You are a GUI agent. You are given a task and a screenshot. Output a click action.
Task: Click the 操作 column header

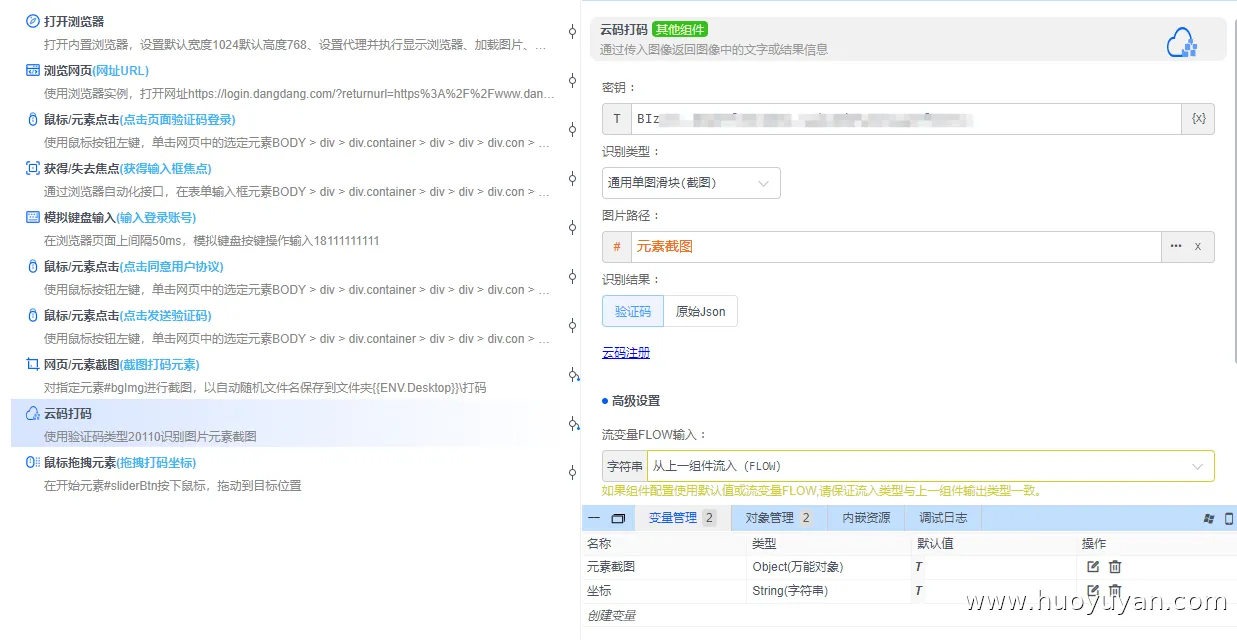pyautogui.click(x=1094, y=543)
